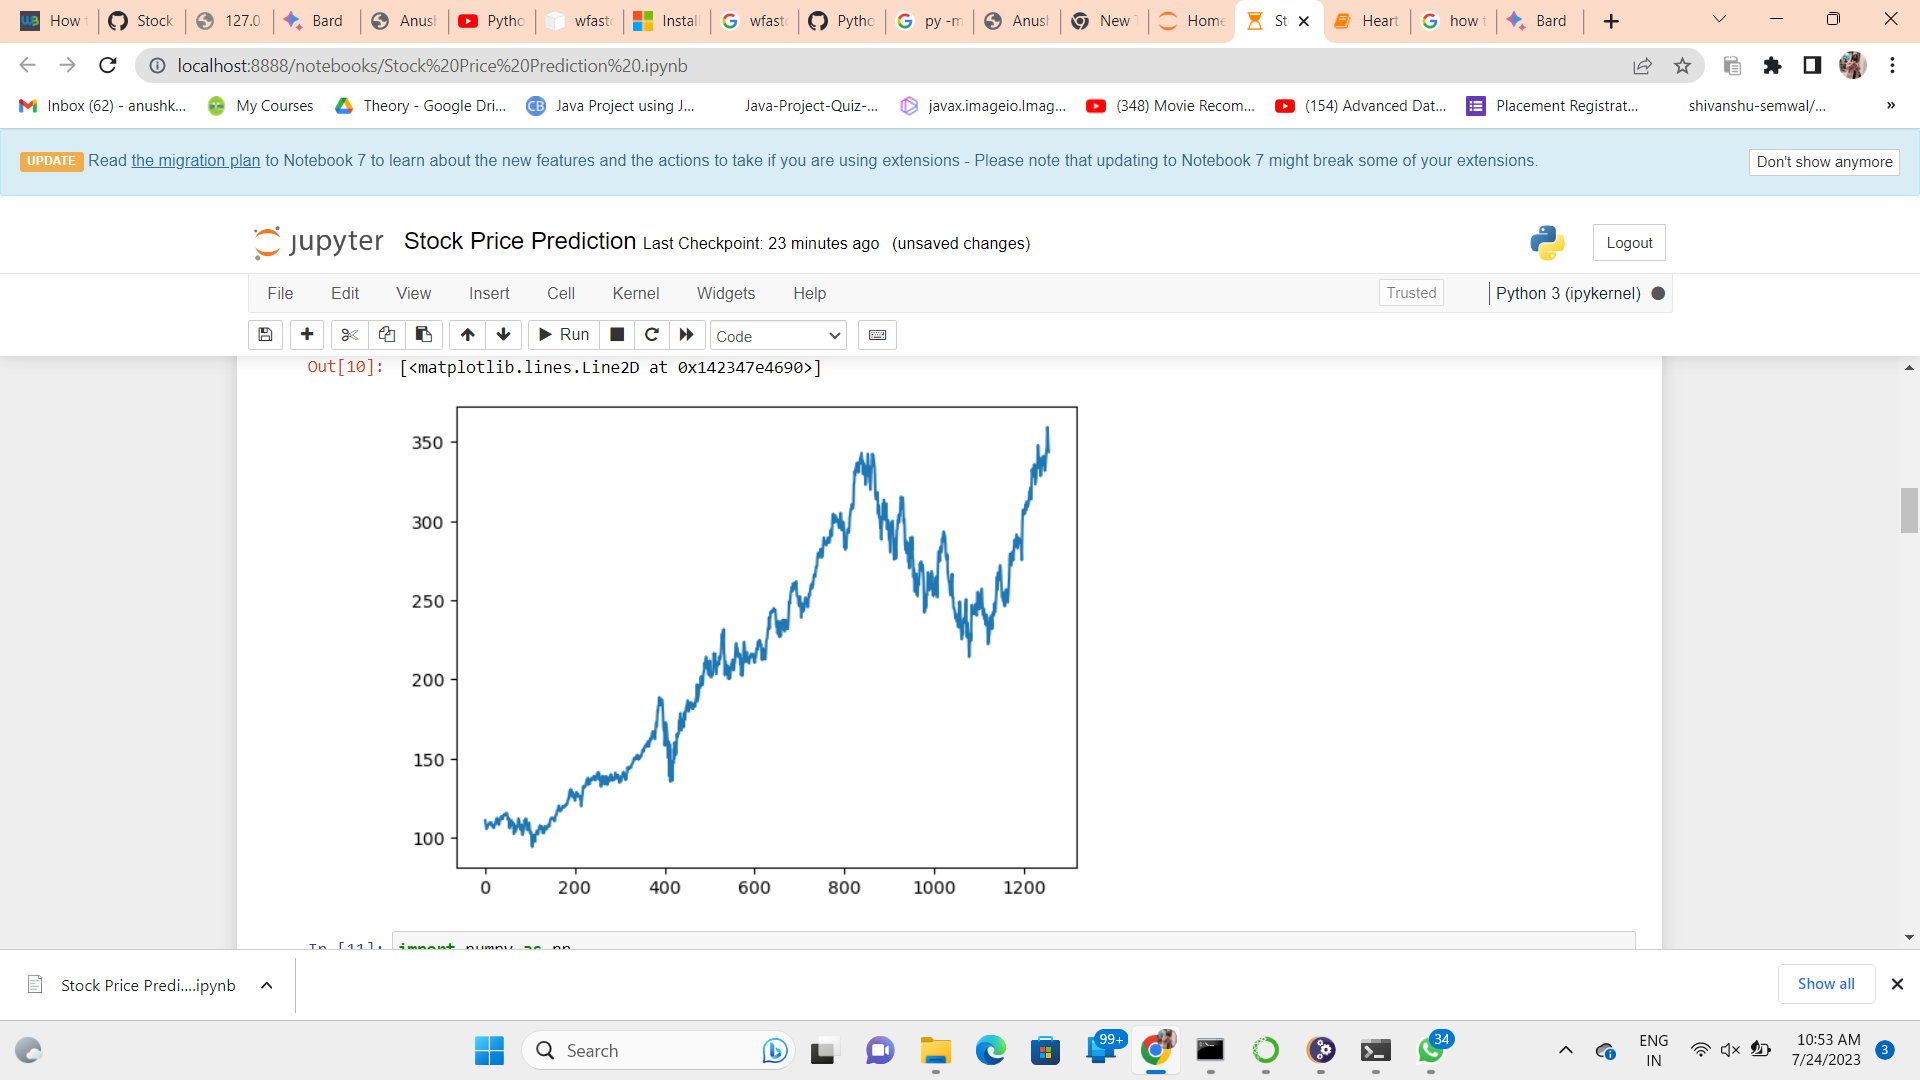Click the Don't show anymore button
This screenshot has height=1080, width=1920.
pyautogui.click(x=1823, y=162)
